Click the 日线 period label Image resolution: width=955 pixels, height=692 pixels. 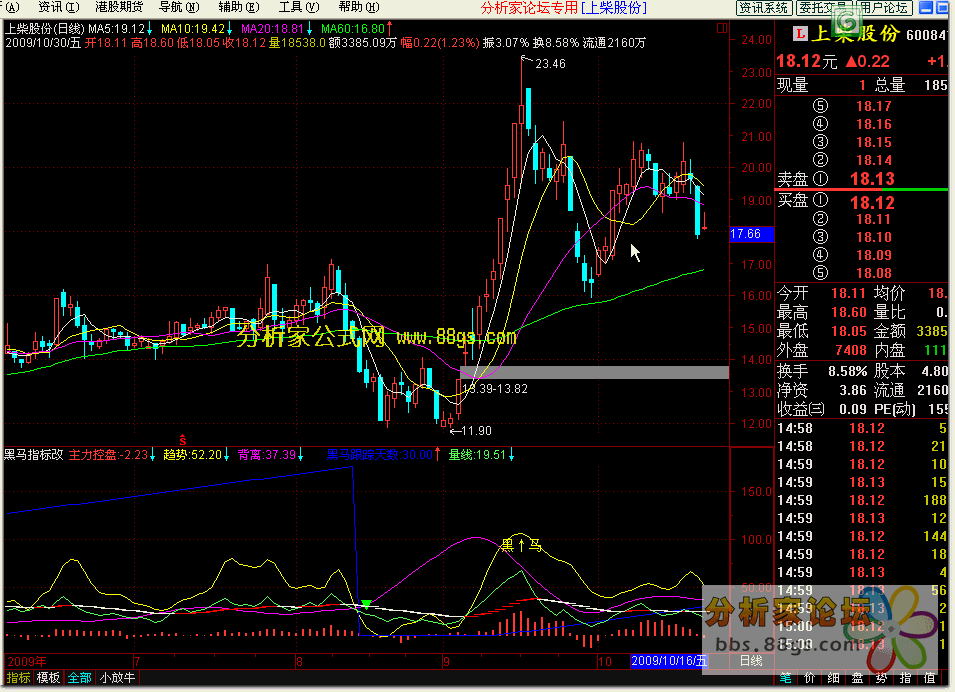coord(751,661)
